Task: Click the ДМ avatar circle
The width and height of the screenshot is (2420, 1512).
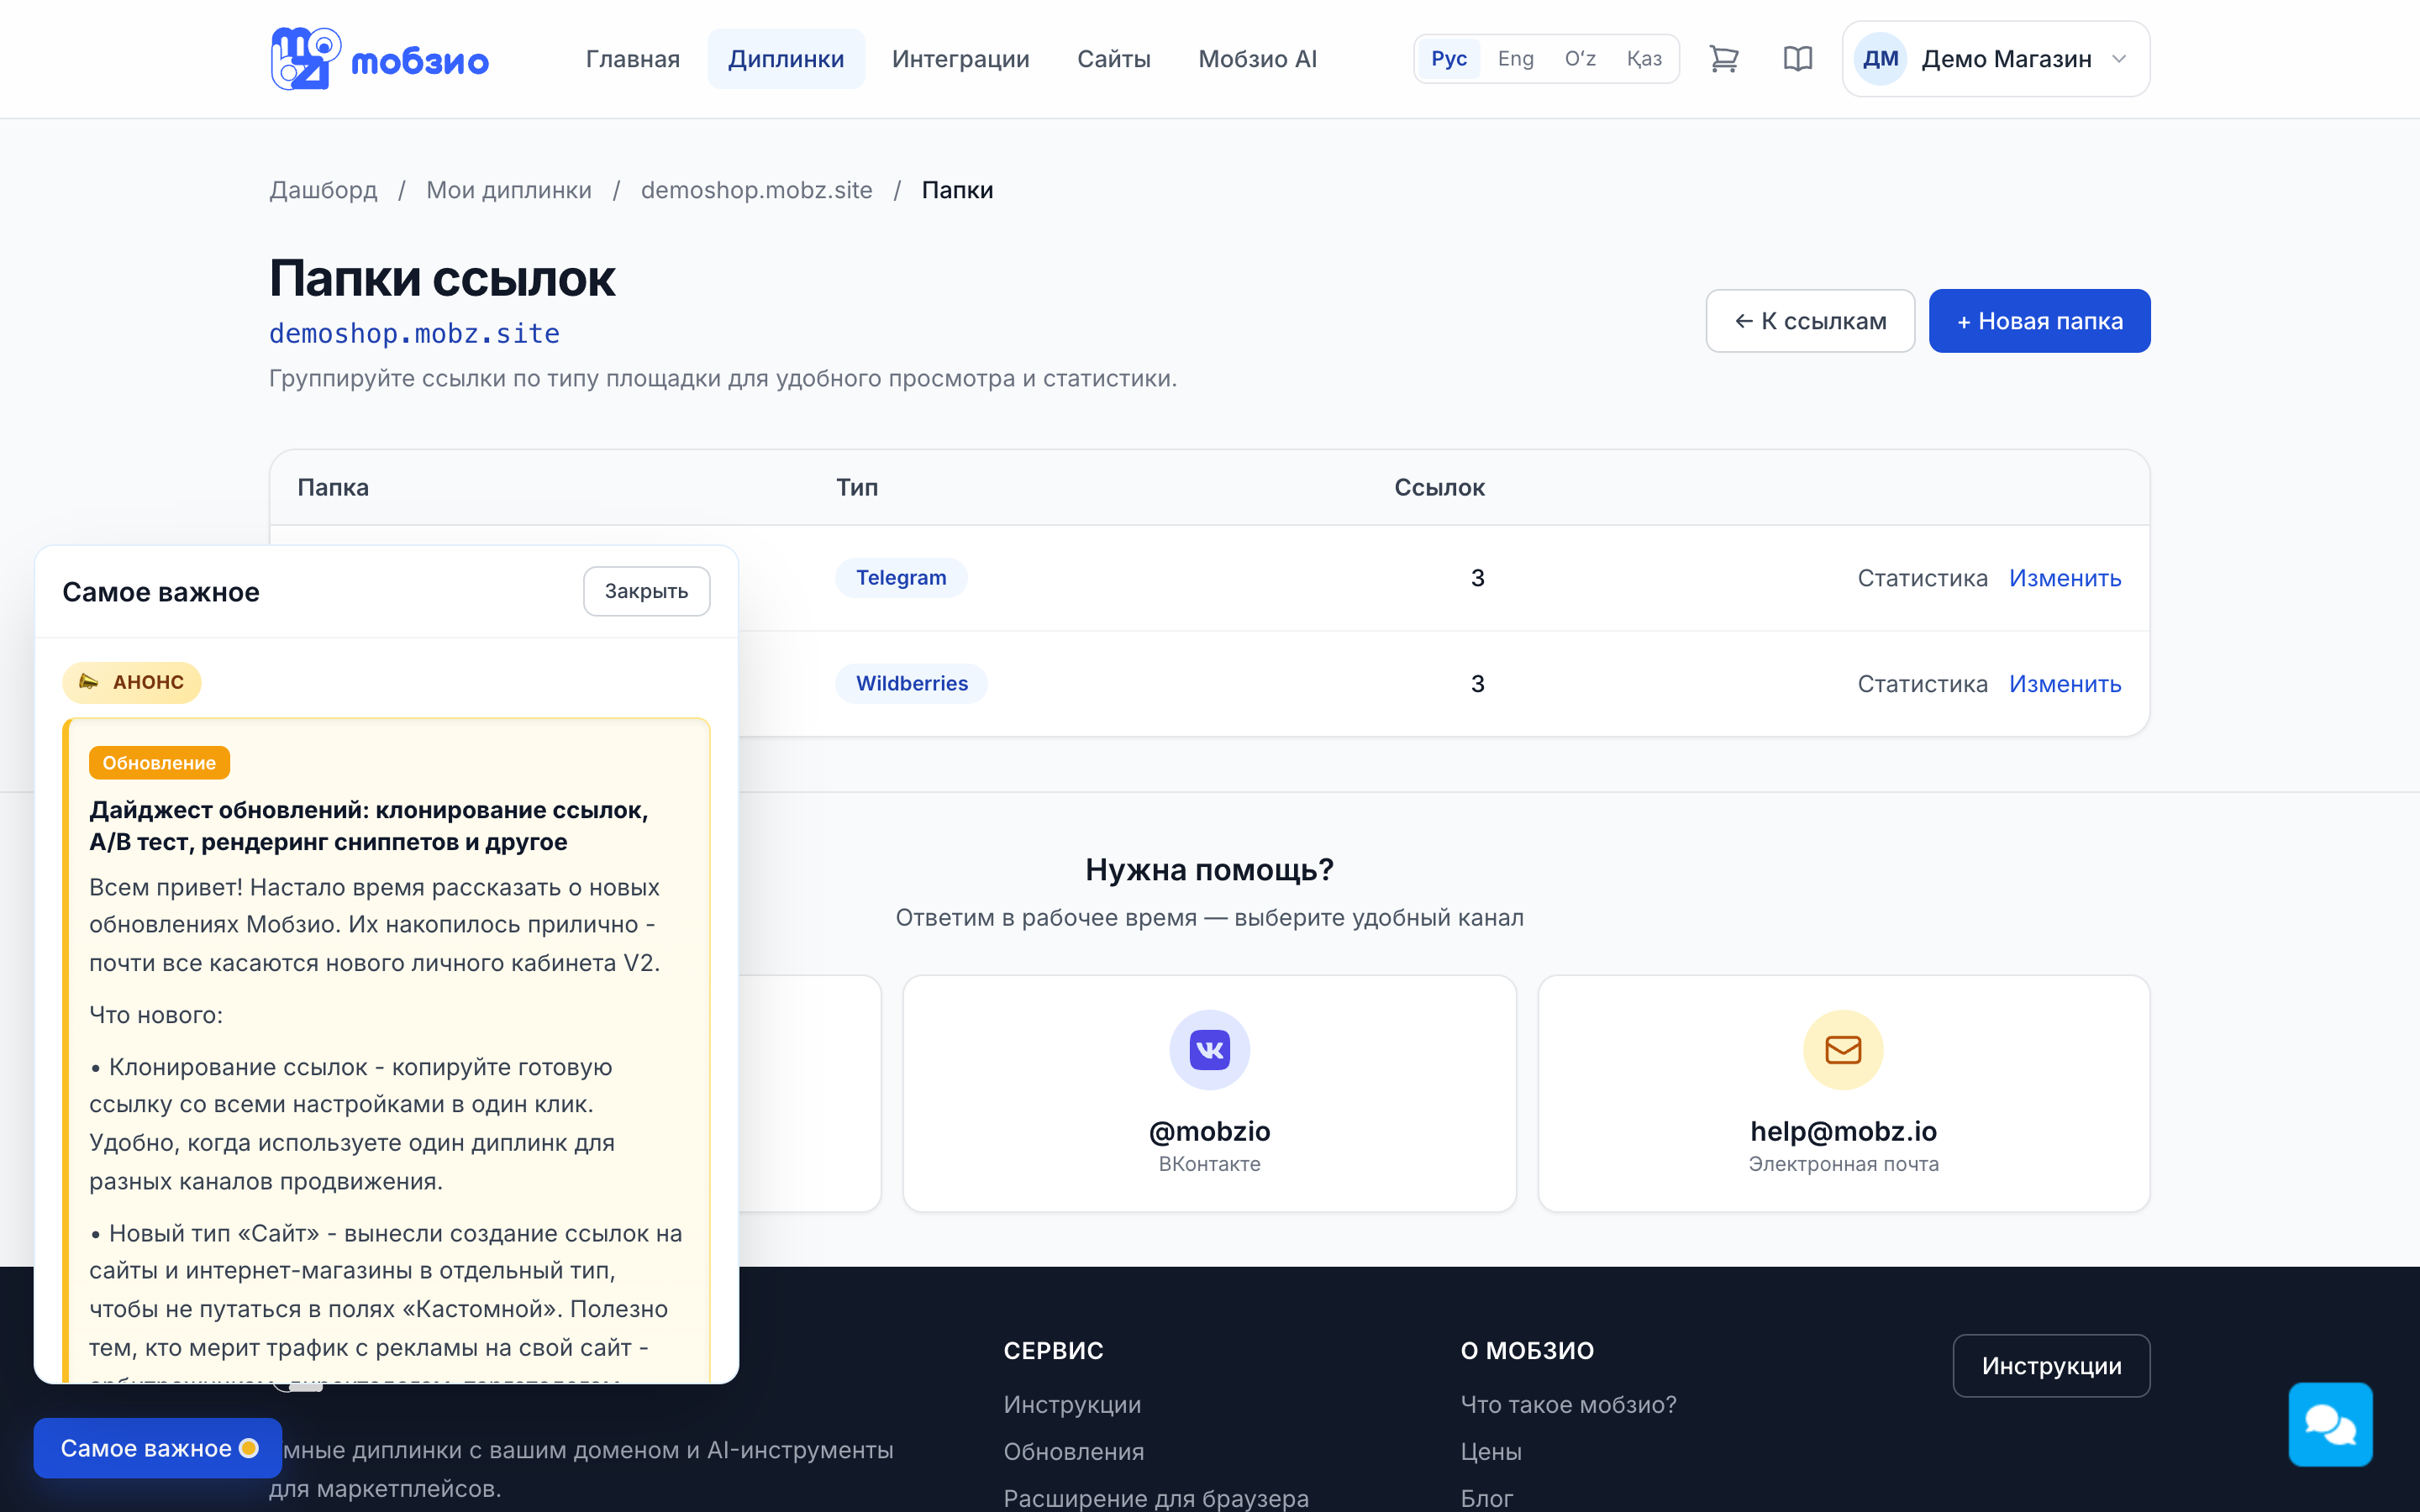Action: pos(1880,59)
